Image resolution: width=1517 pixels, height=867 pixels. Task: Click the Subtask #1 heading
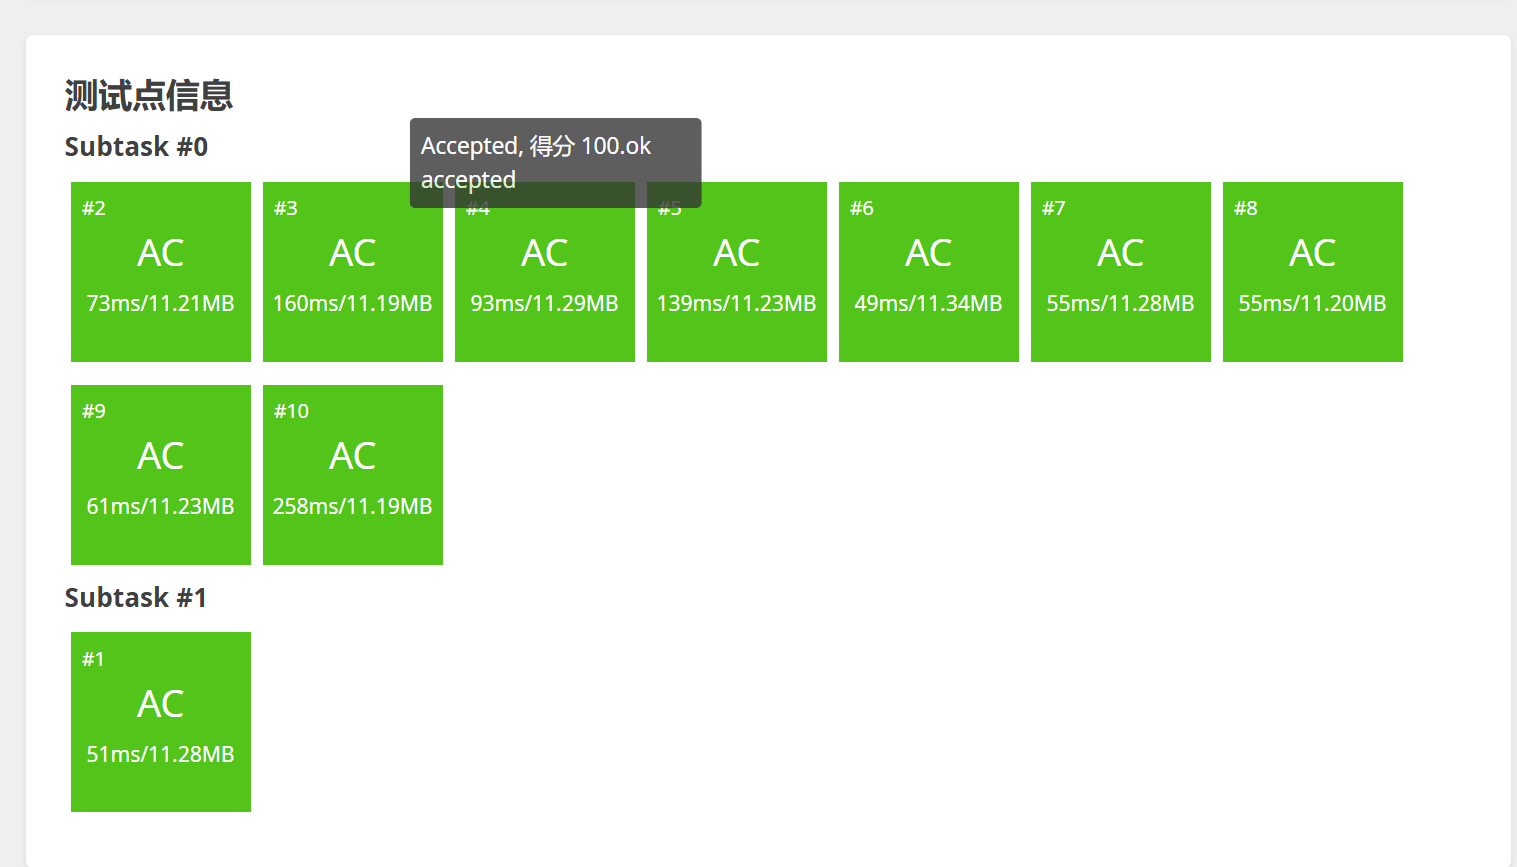(136, 598)
